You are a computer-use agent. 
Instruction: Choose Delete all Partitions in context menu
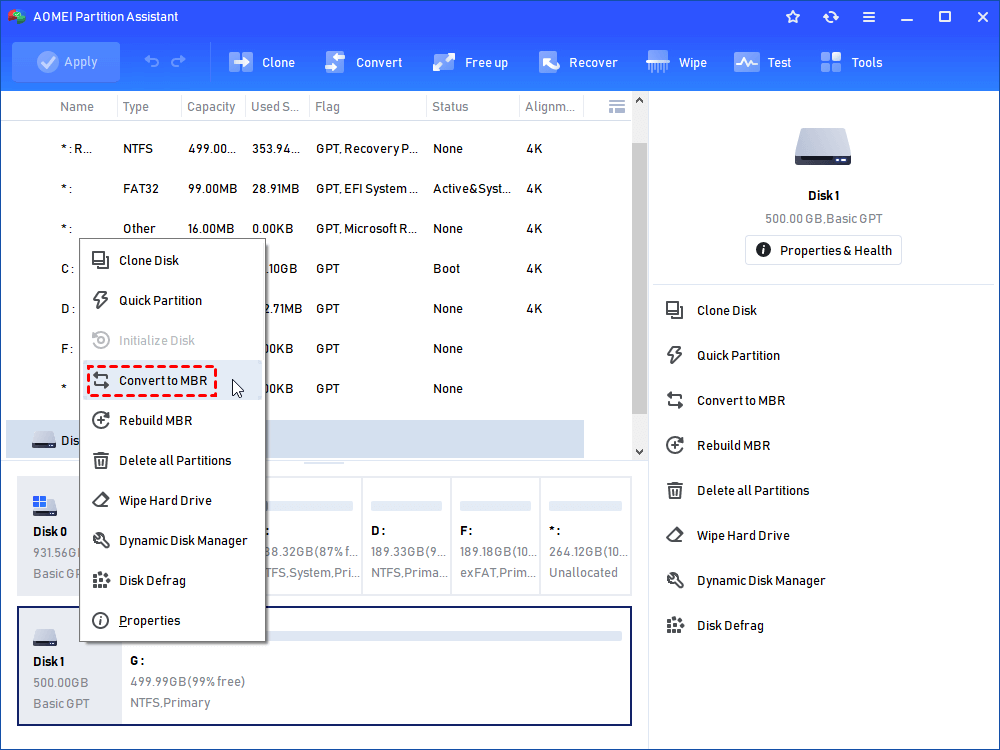coord(172,460)
